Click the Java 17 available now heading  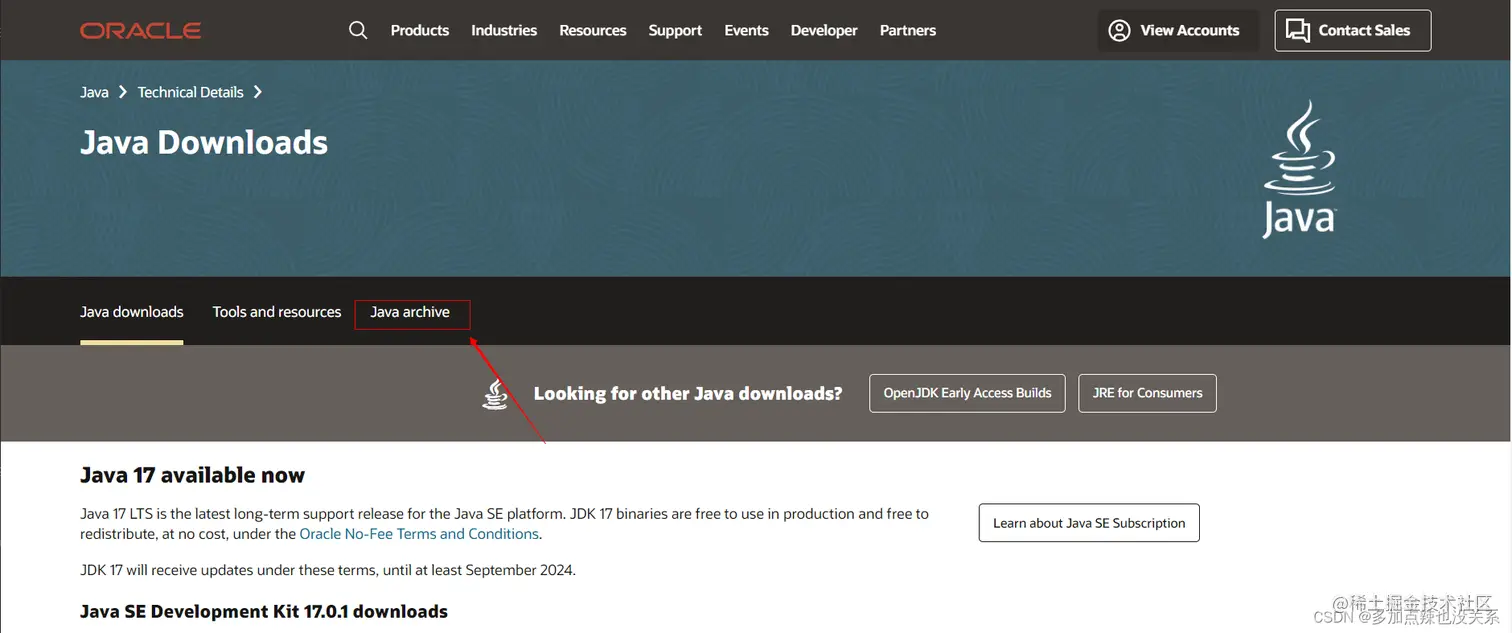[192, 475]
